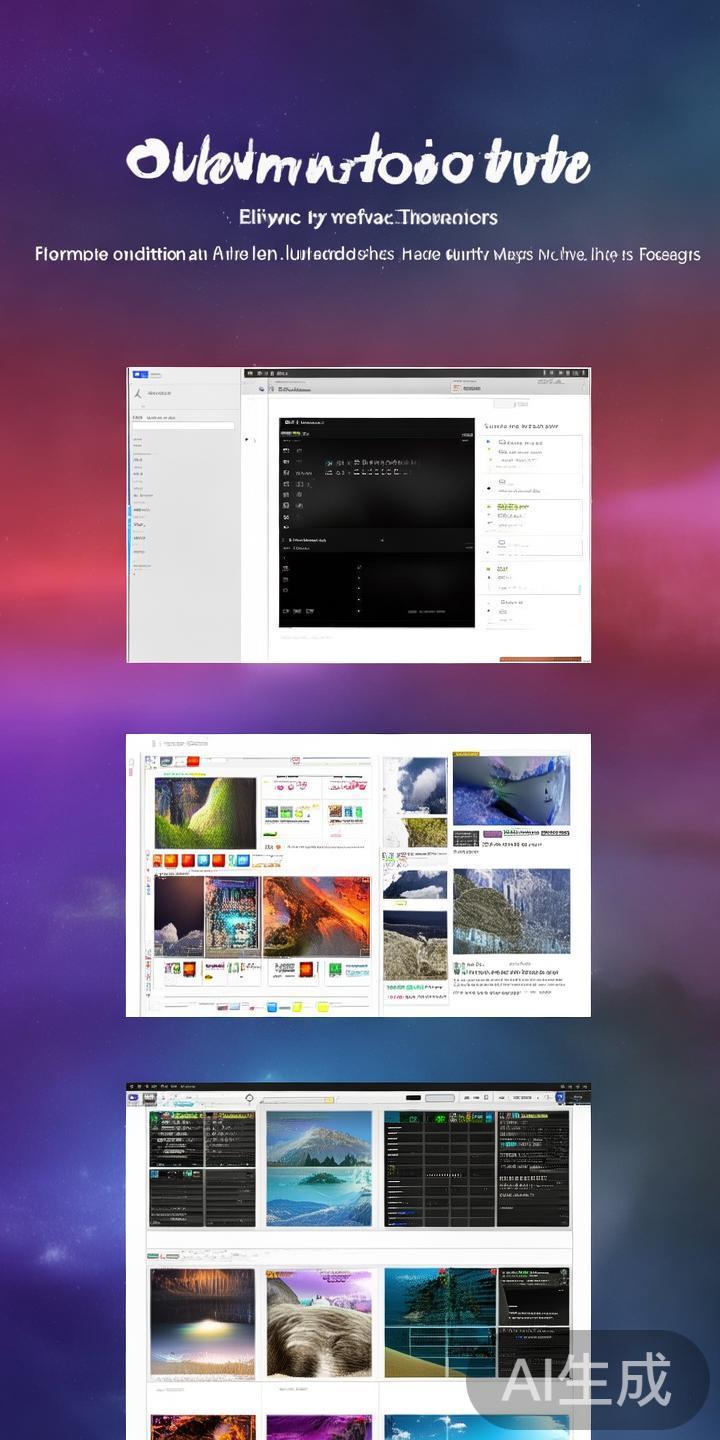Click the blue icon at the bottom screenshot's top-right corner
The width and height of the screenshot is (720, 1440).
pyautogui.click(x=560, y=1098)
